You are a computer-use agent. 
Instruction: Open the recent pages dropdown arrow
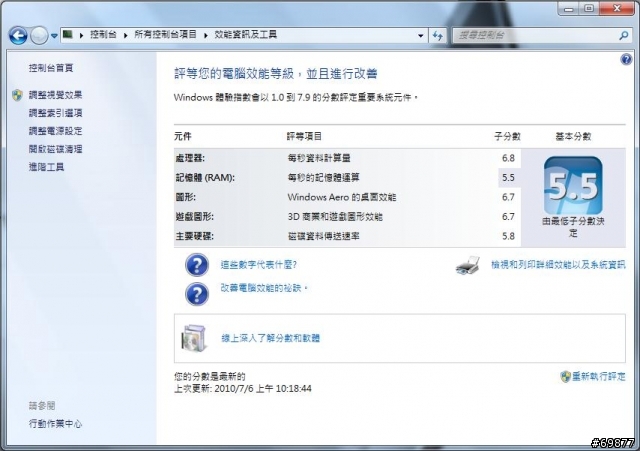click(x=54, y=36)
